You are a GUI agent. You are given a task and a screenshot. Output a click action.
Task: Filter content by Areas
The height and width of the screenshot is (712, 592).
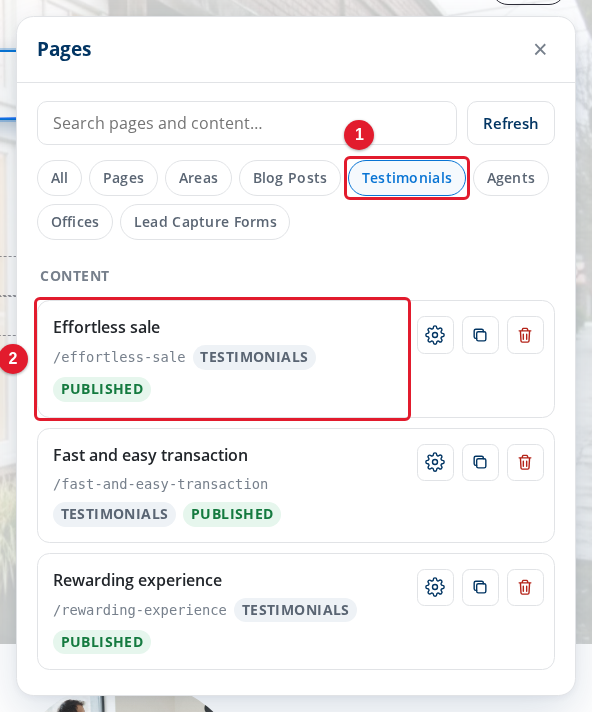click(198, 178)
